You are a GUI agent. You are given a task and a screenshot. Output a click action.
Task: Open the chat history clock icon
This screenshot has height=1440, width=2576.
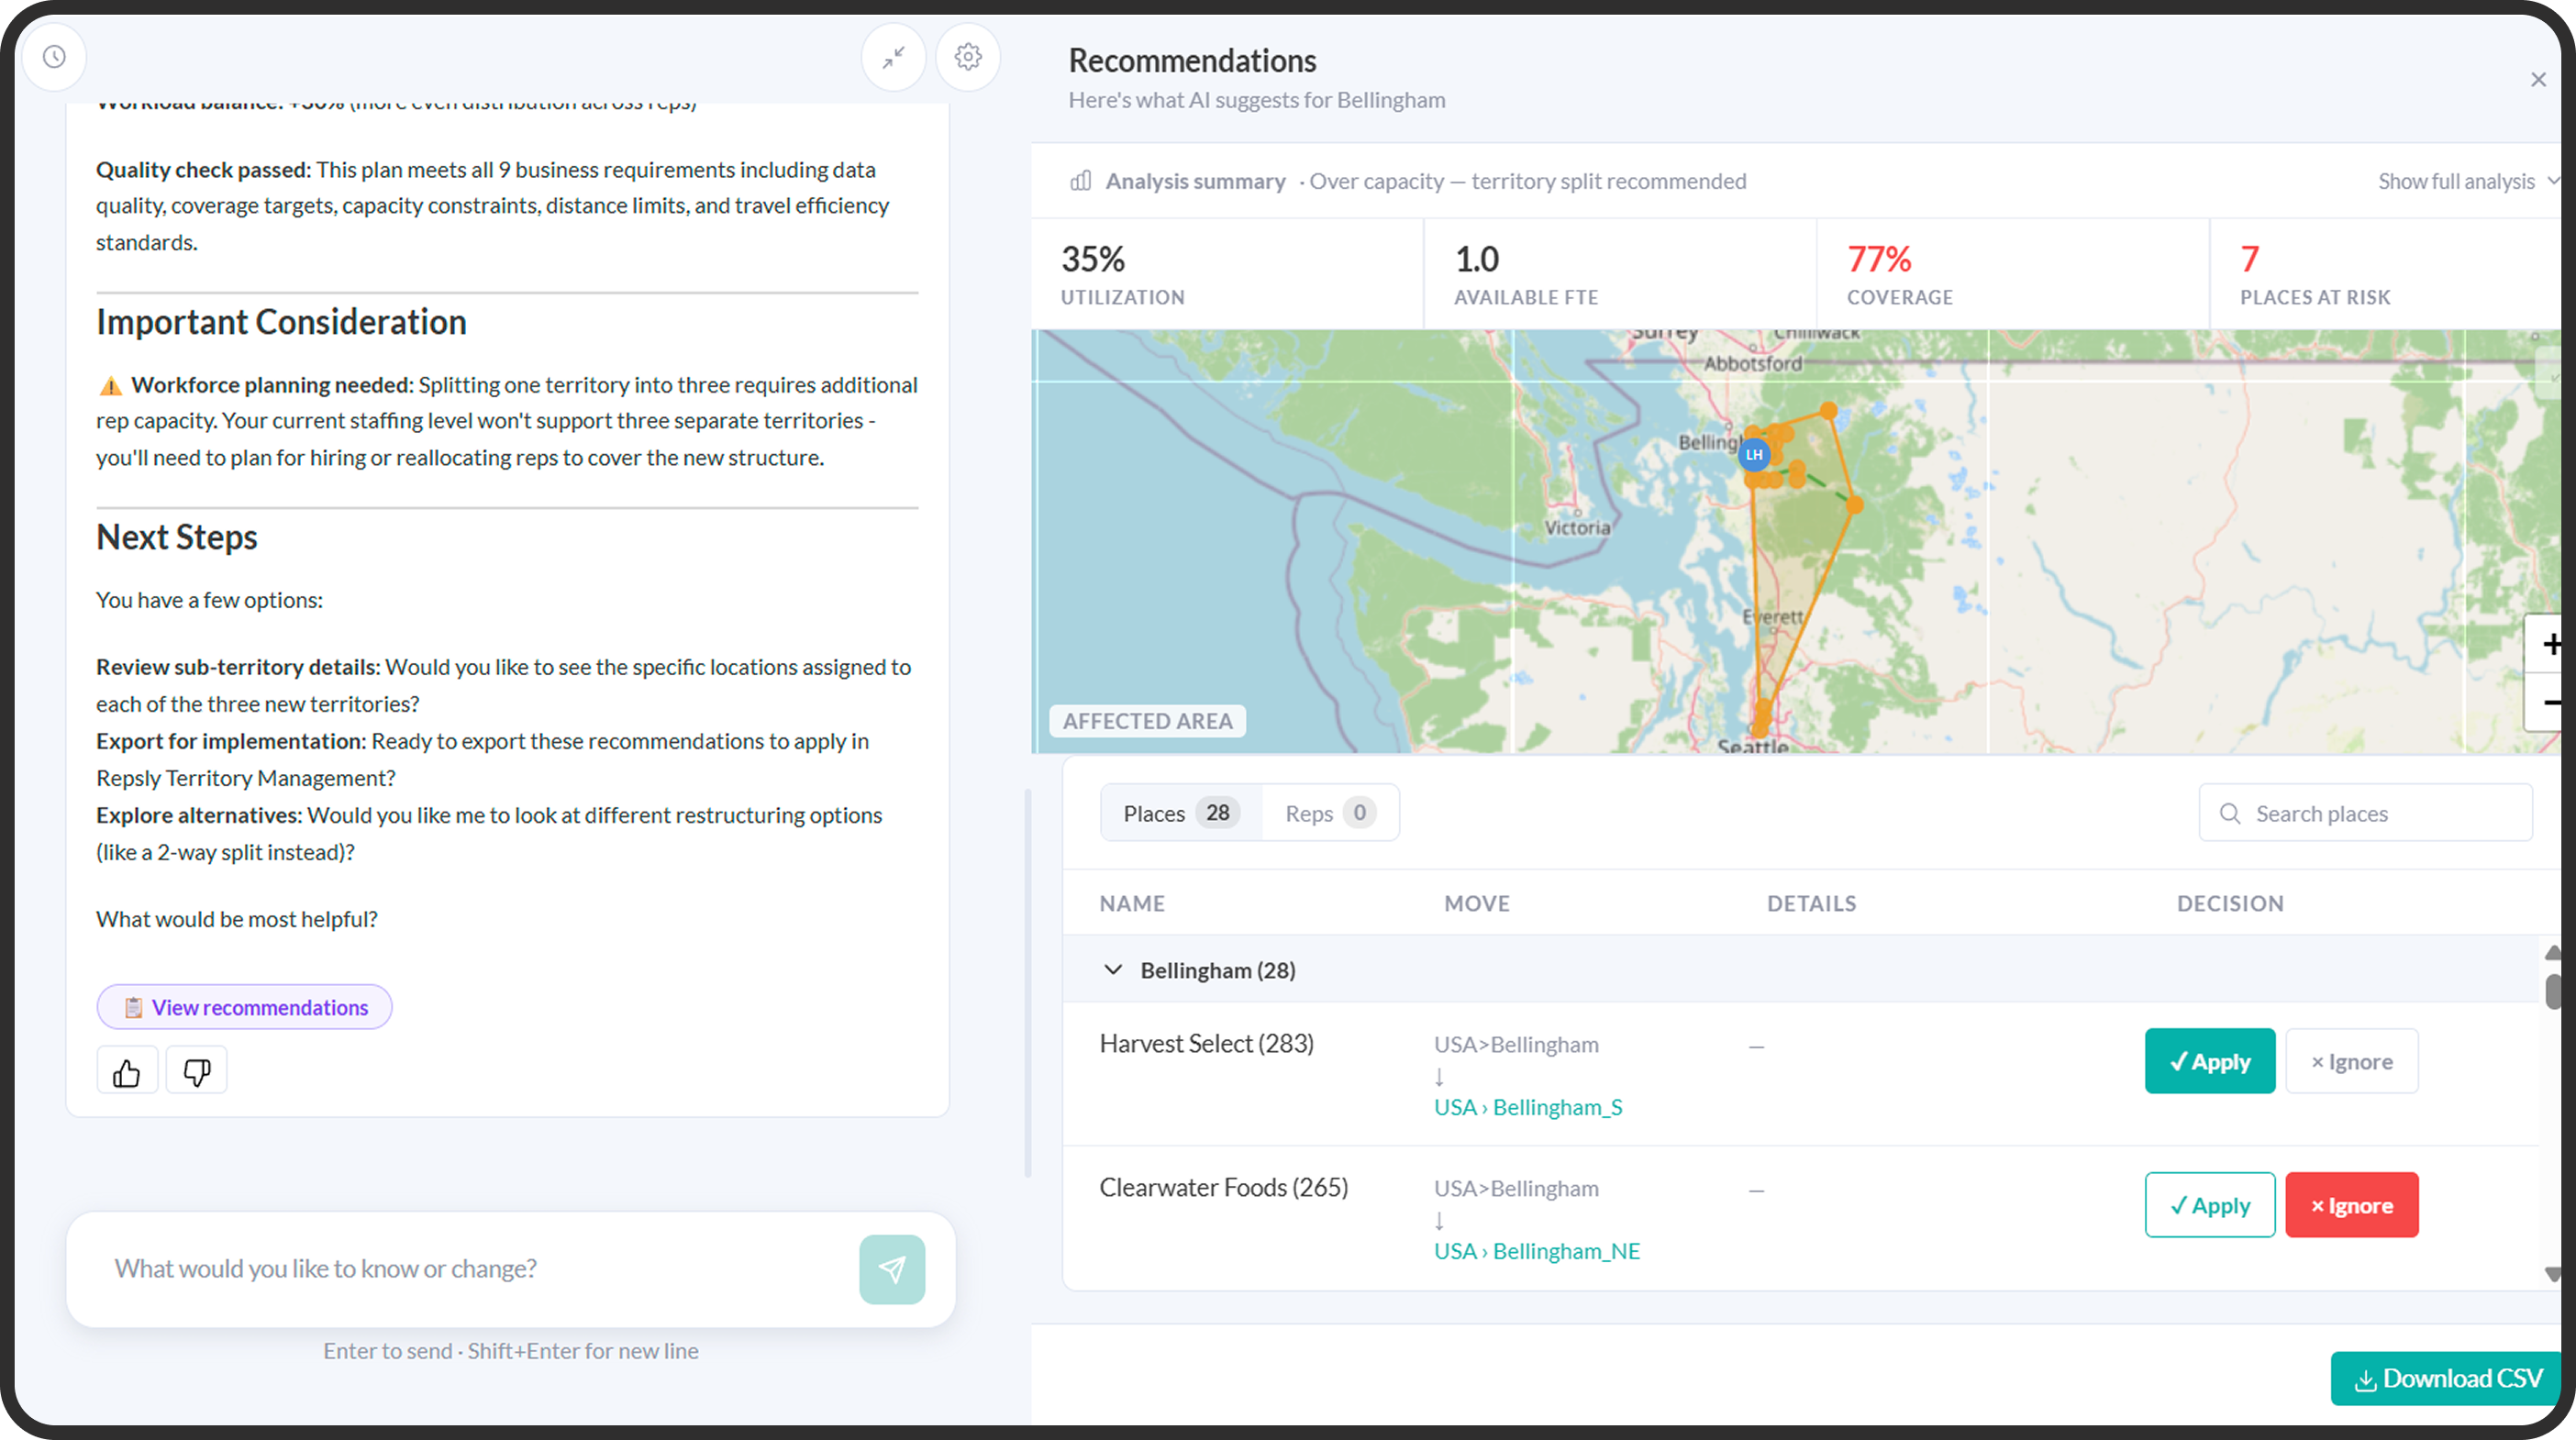coord(54,57)
